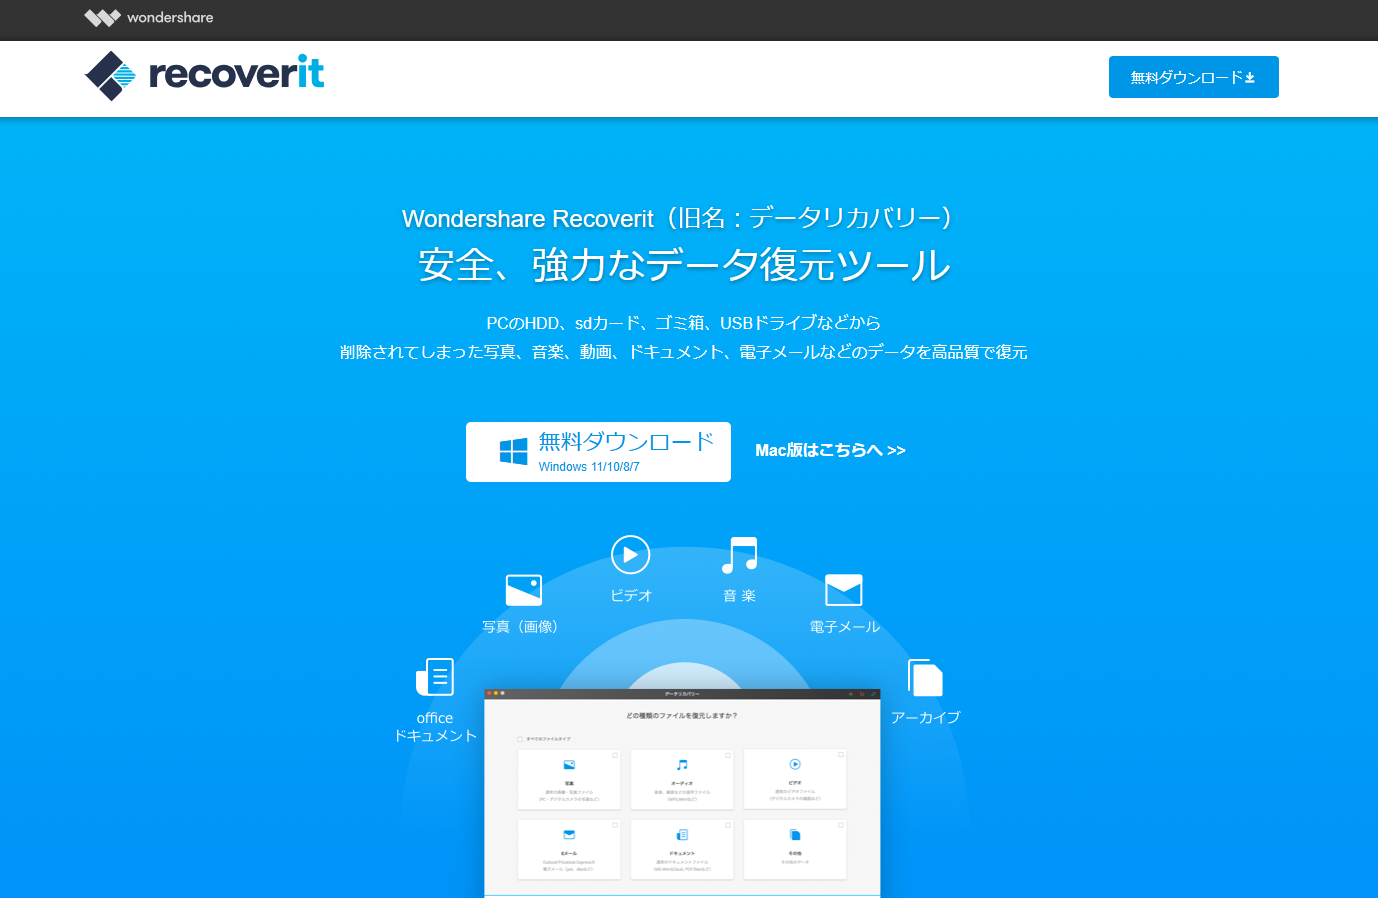Click the 写真（画像）label text
The width and height of the screenshot is (1378, 898).
520,626
